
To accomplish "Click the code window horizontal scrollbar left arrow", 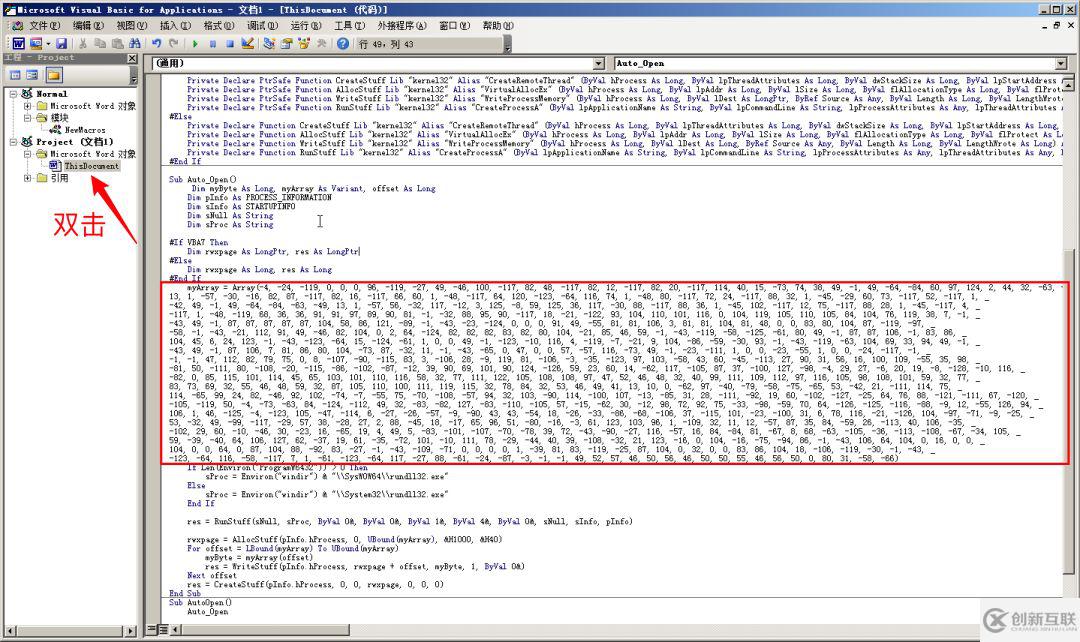I will coord(176,629).
